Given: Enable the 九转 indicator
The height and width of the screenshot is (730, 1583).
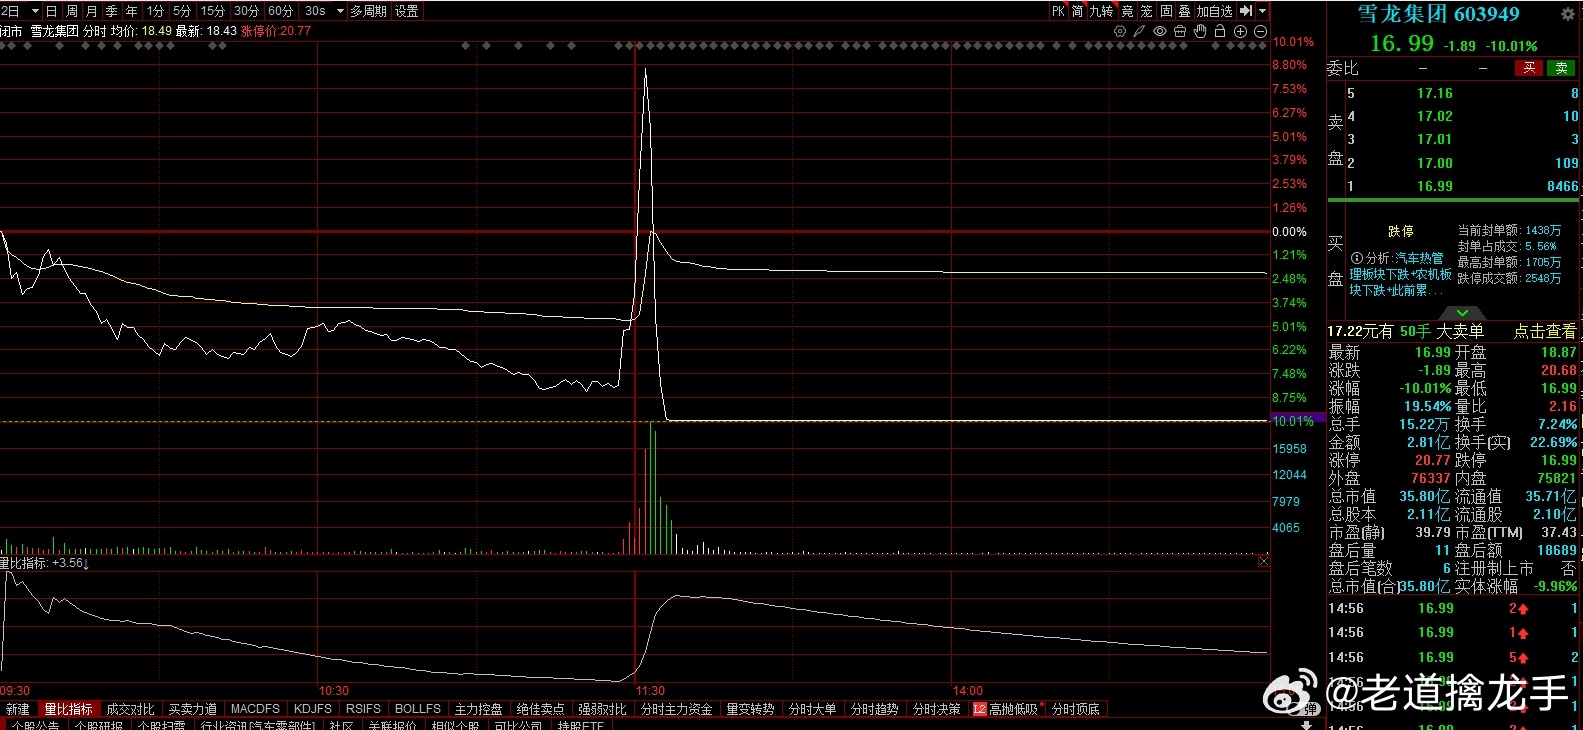Looking at the screenshot, I should tap(1101, 11).
